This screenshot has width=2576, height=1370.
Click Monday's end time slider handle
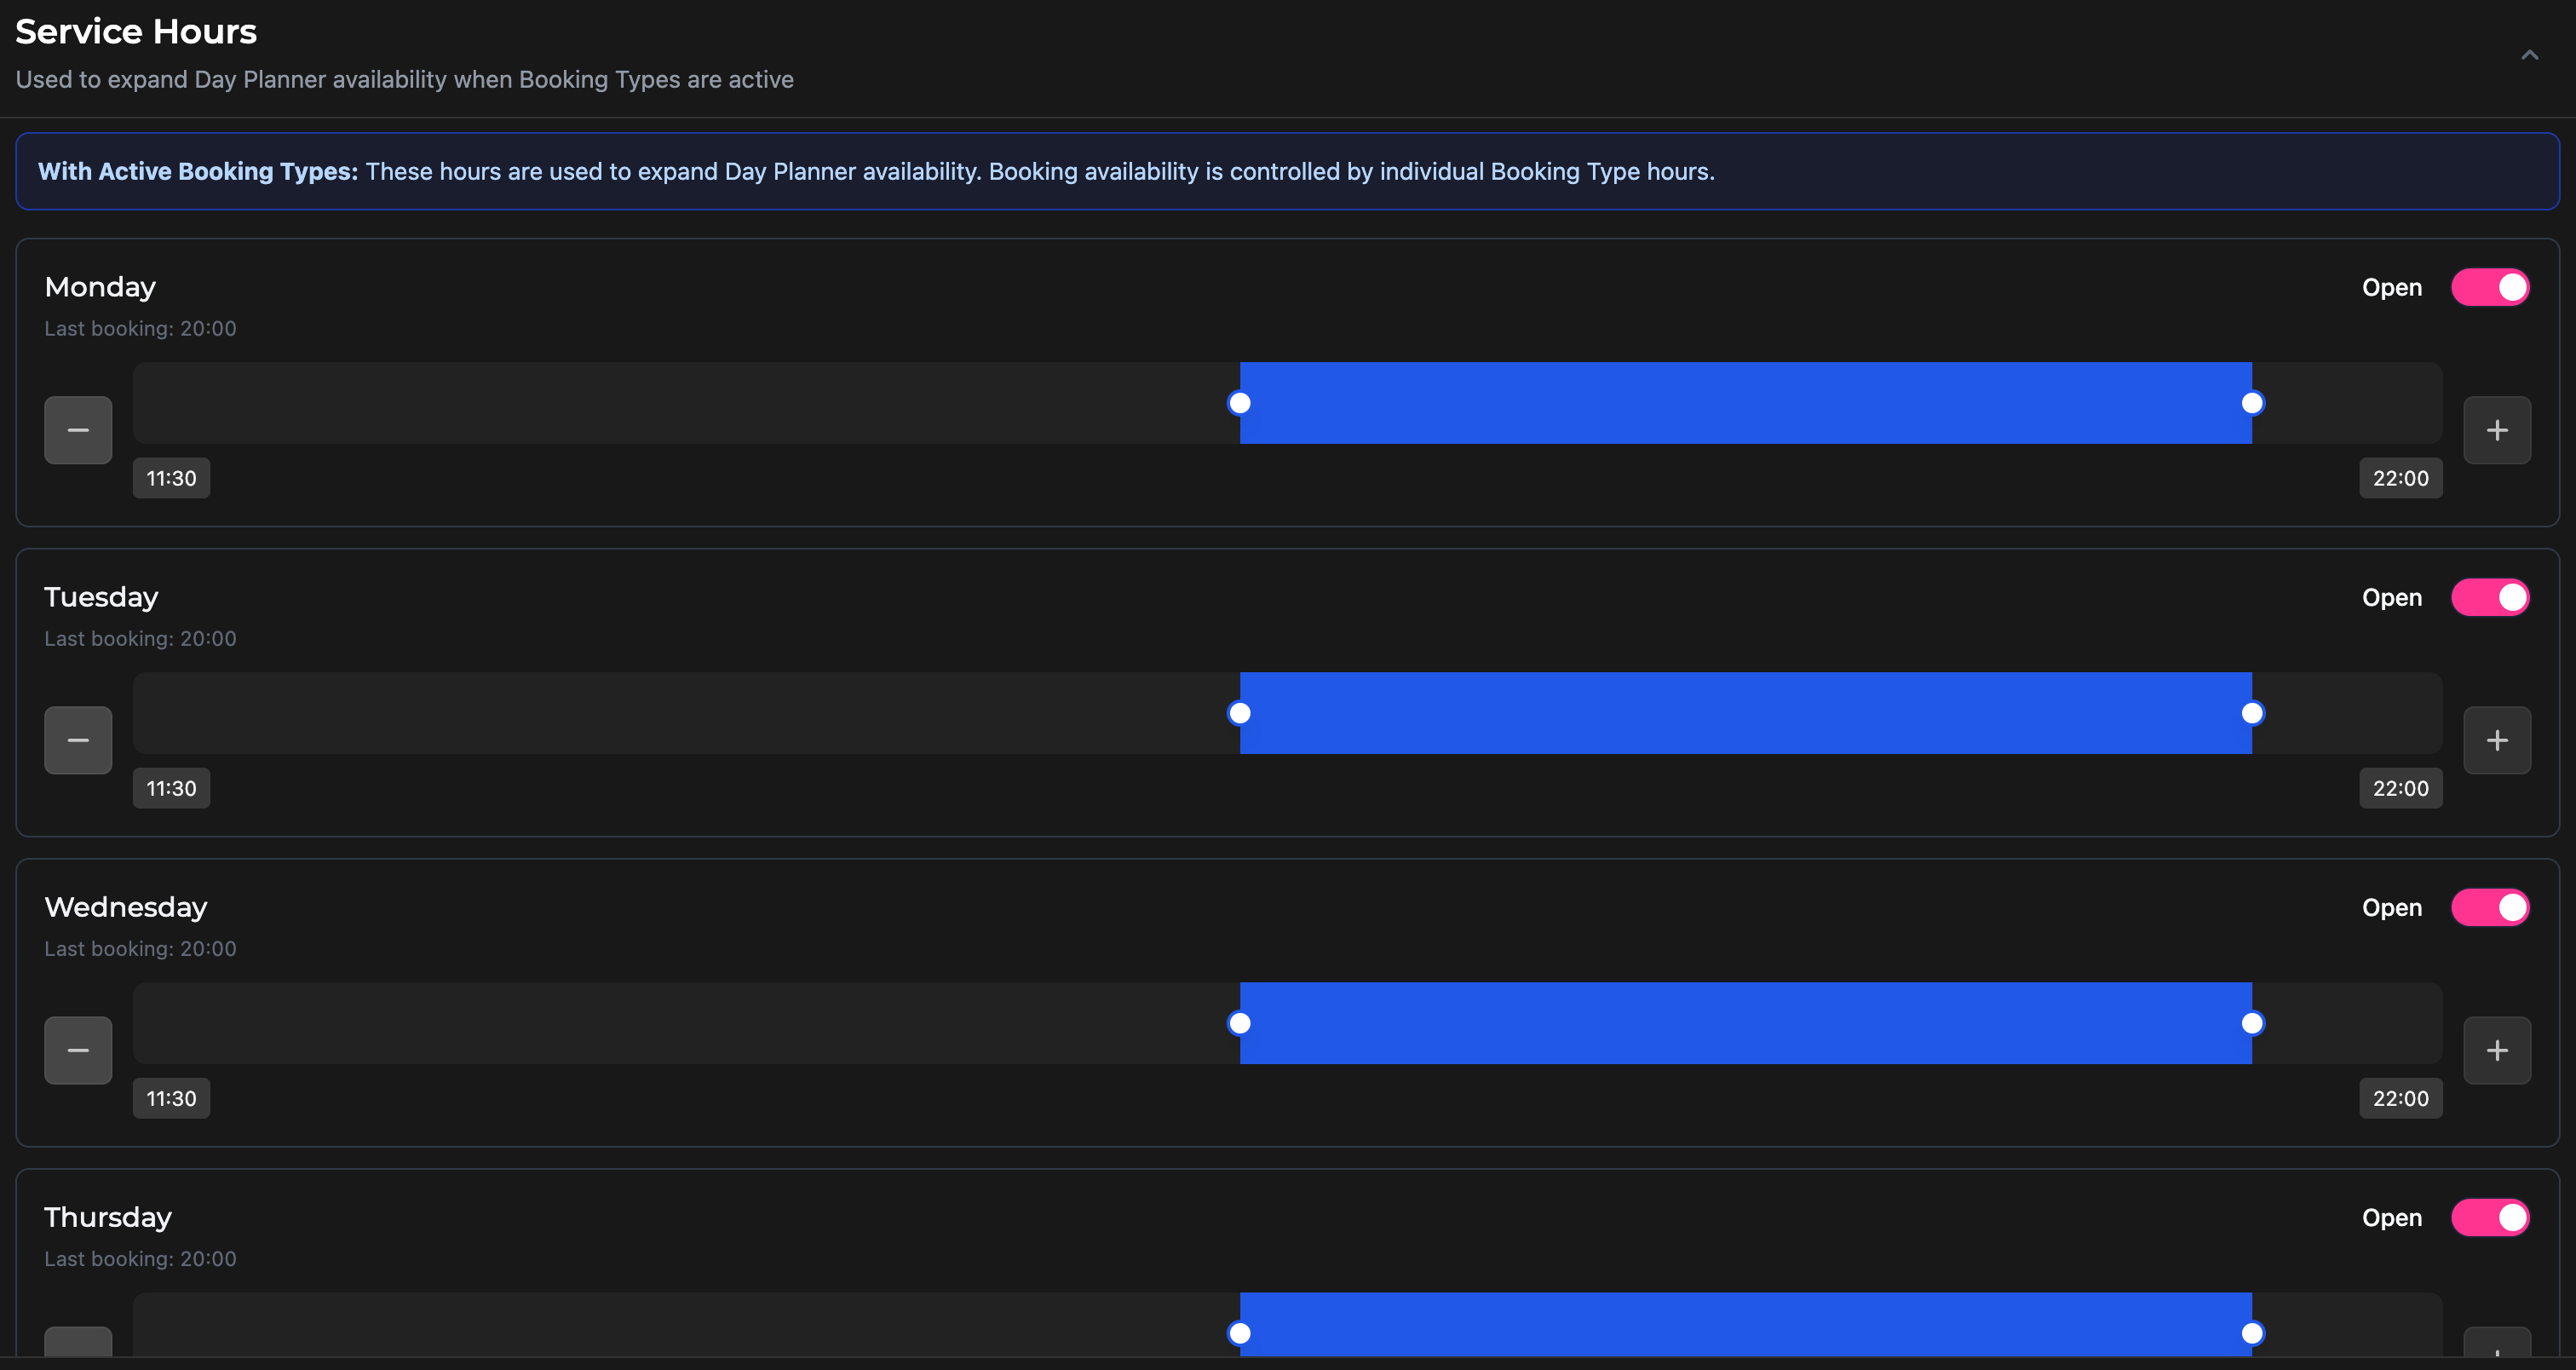point(2252,403)
